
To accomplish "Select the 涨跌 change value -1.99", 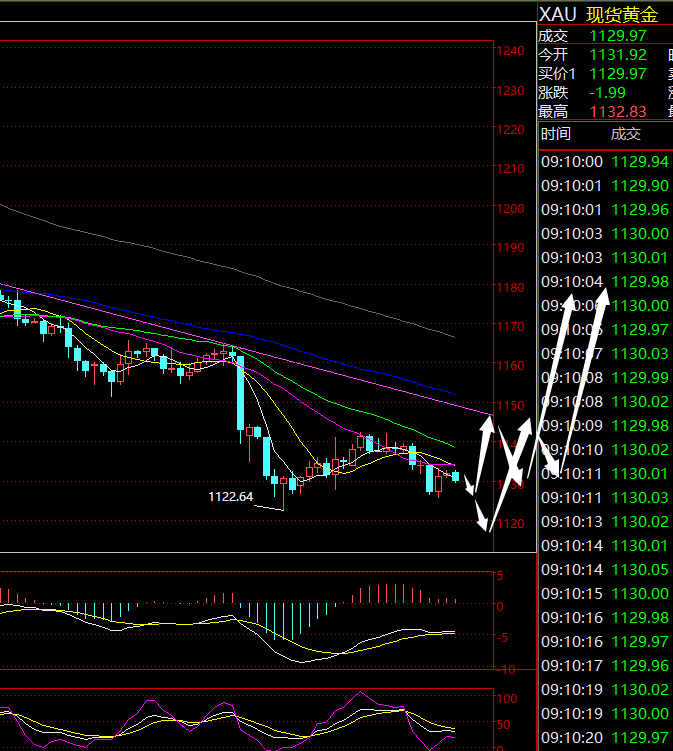I will coord(607,92).
